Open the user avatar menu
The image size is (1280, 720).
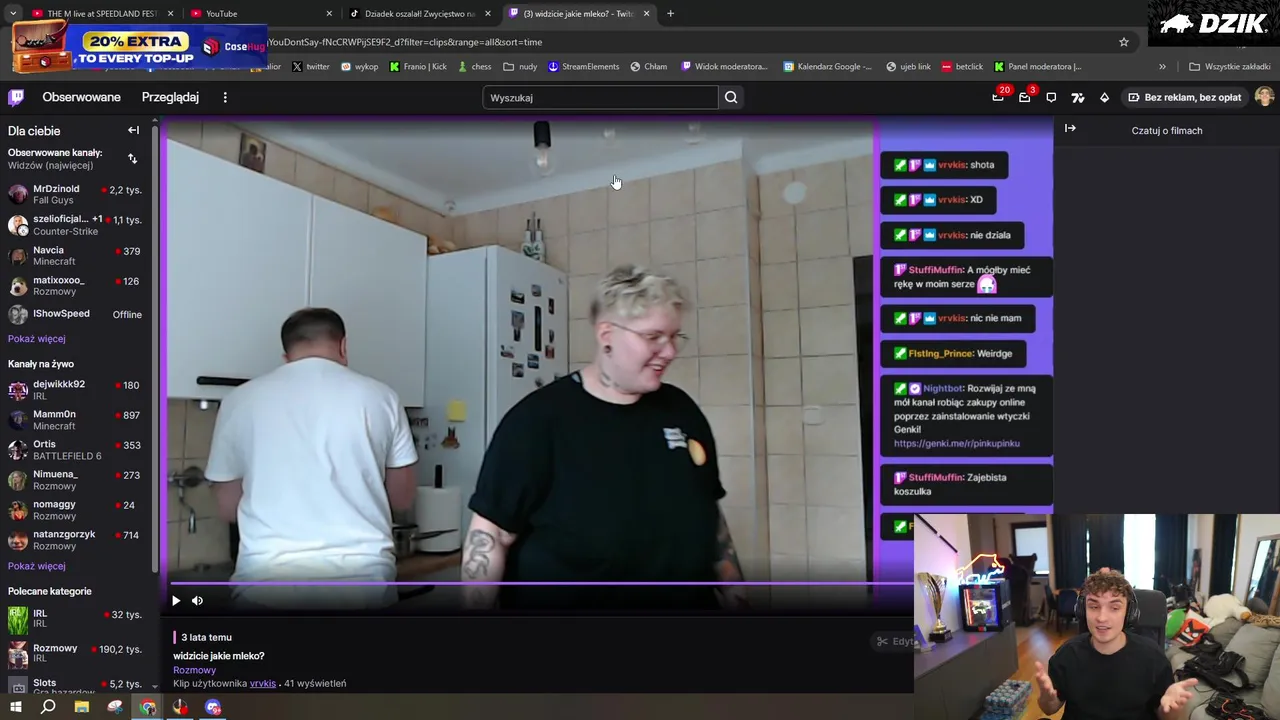click(x=1264, y=97)
